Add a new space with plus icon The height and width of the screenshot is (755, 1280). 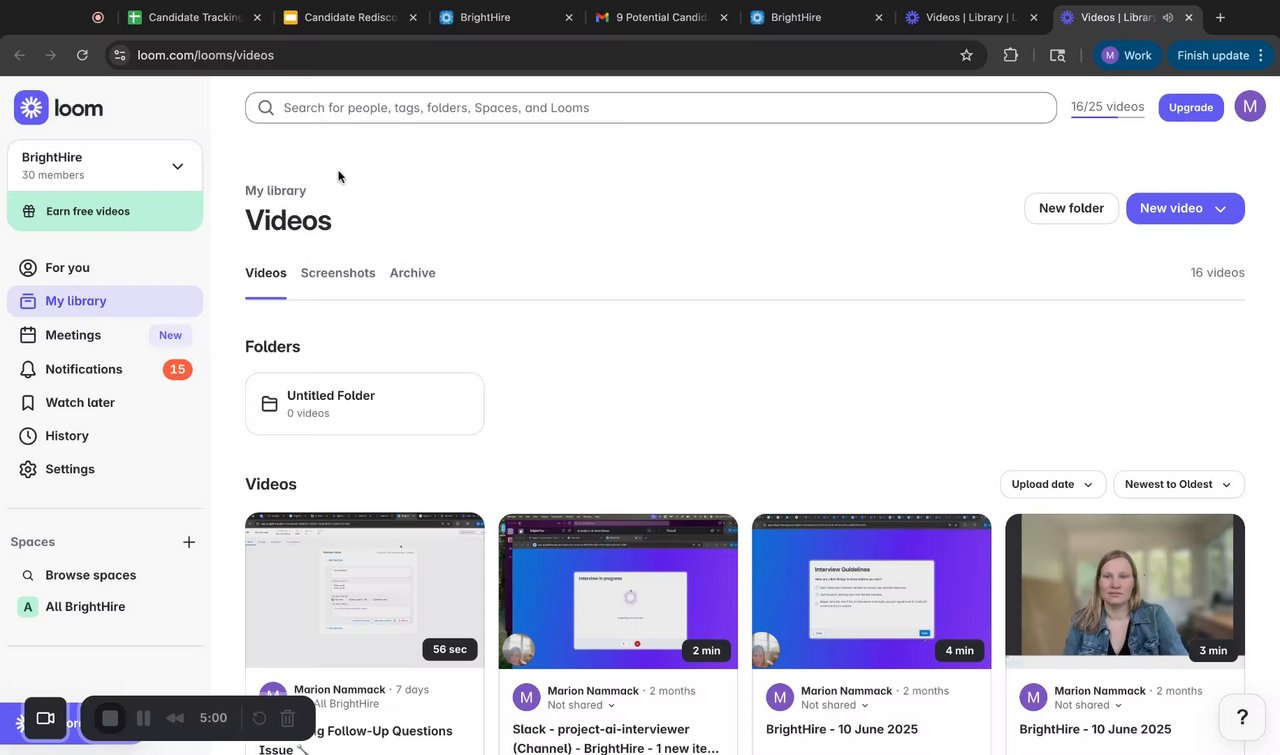point(189,542)
